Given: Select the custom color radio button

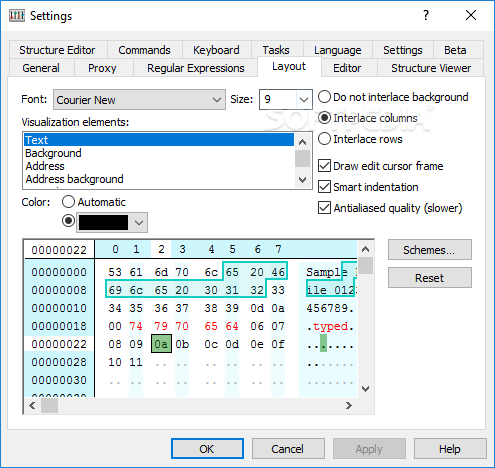Looking at the screenshot, I should [x=68, y=220].
